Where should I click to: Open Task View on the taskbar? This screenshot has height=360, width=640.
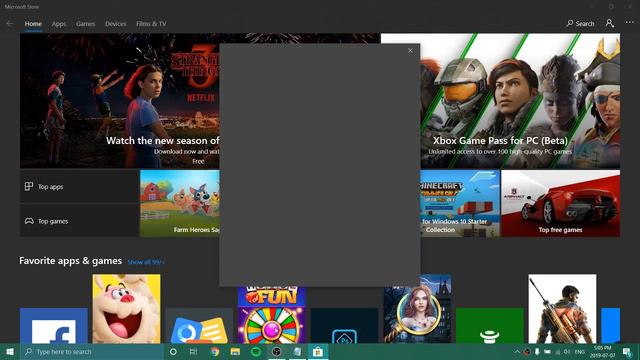[193, 352]
